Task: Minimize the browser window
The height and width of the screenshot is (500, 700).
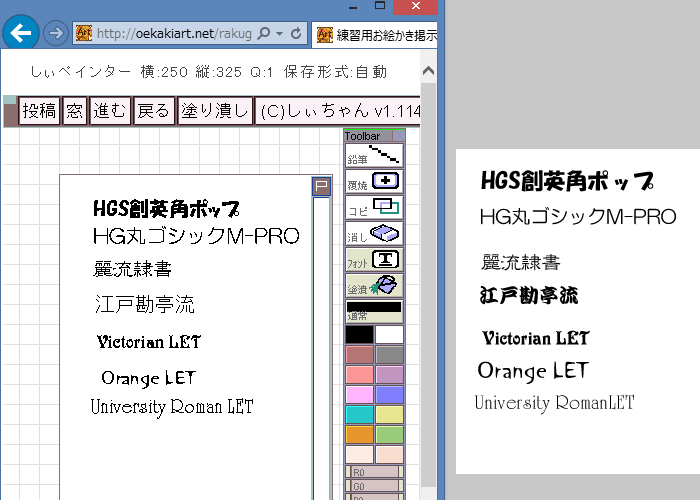Action: click(x=354, y=7)
